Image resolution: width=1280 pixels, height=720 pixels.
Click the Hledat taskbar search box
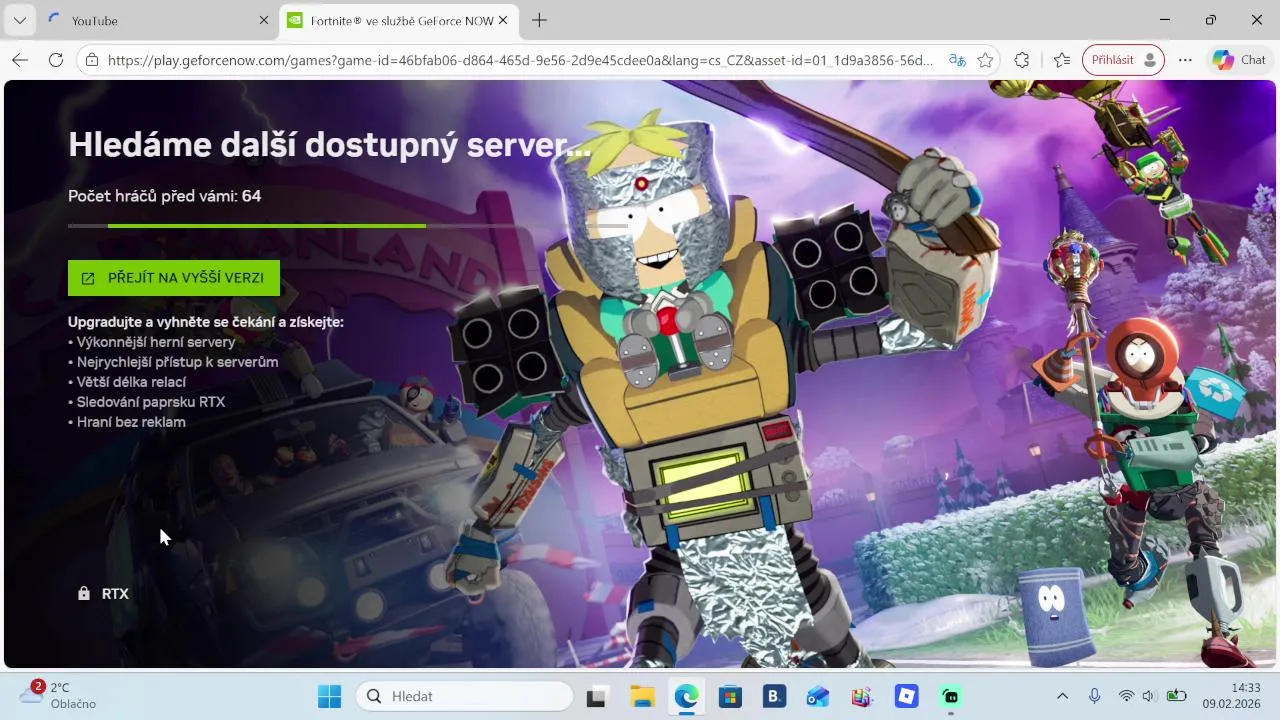(x=464, y=696)
